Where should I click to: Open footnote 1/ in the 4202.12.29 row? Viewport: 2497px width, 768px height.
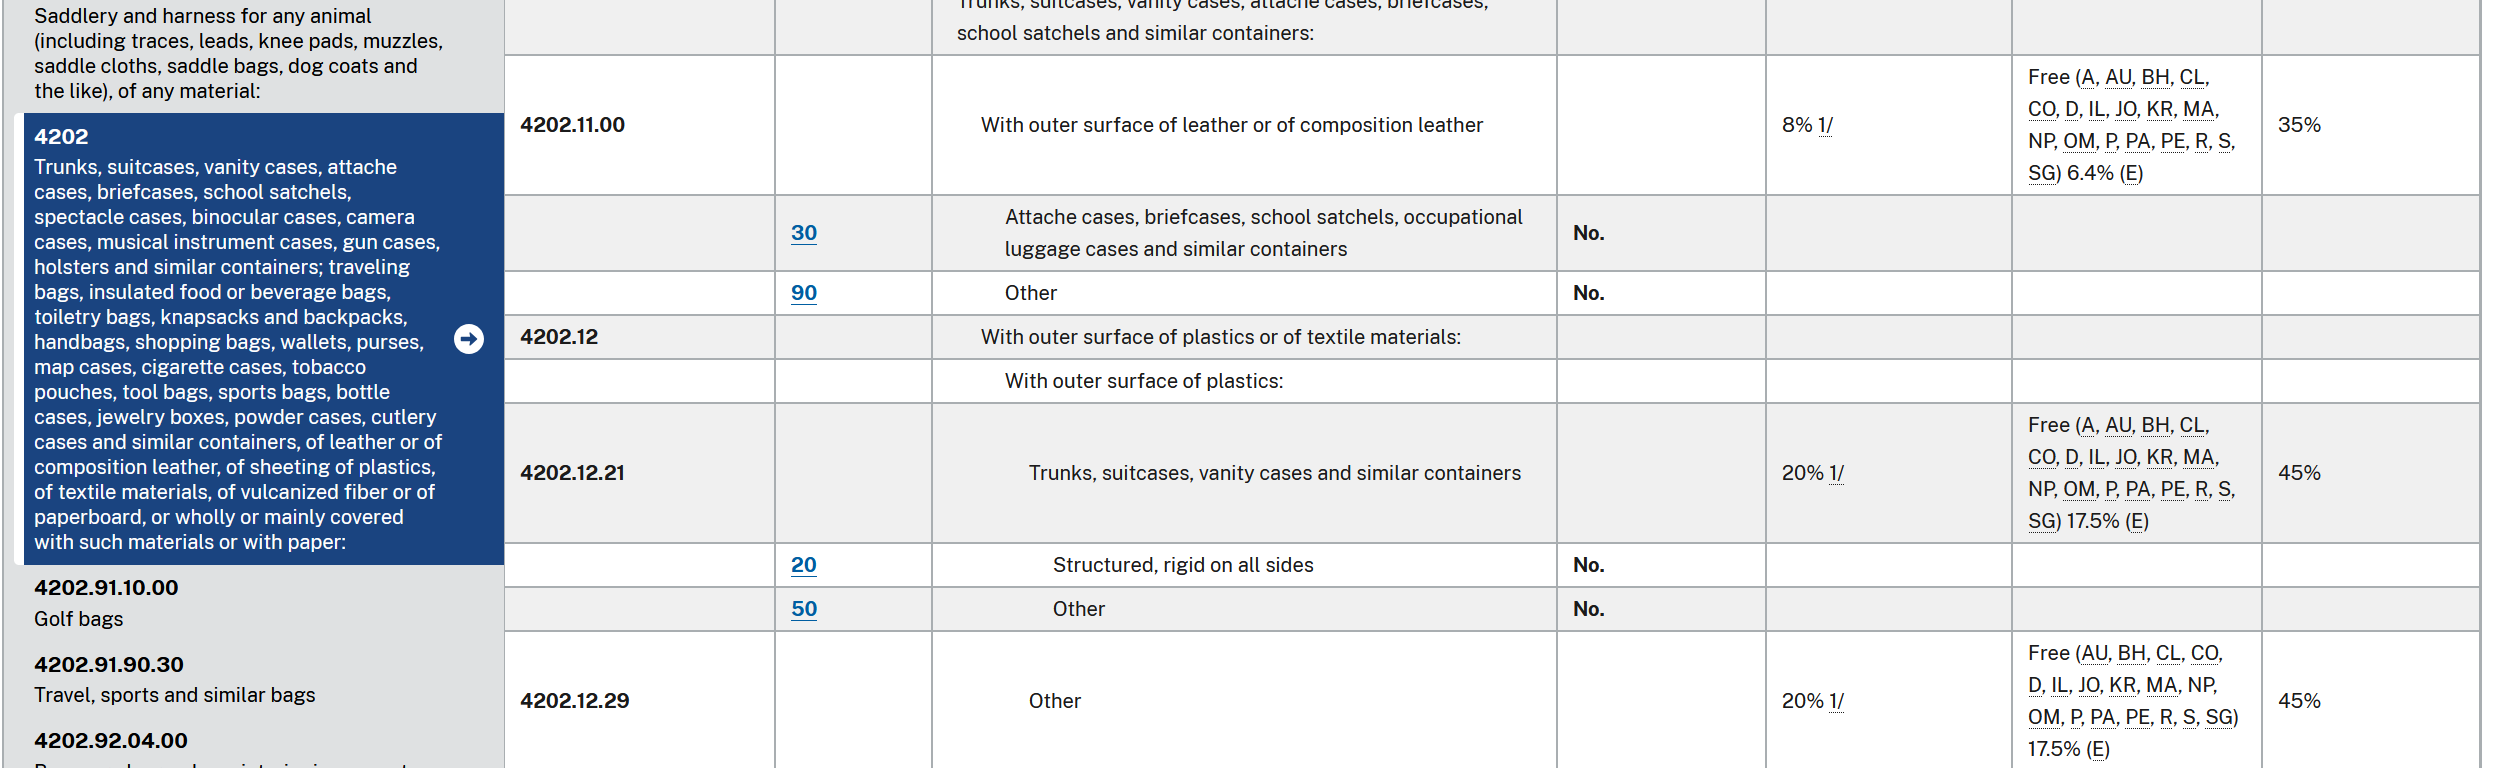coord(1837,701)
